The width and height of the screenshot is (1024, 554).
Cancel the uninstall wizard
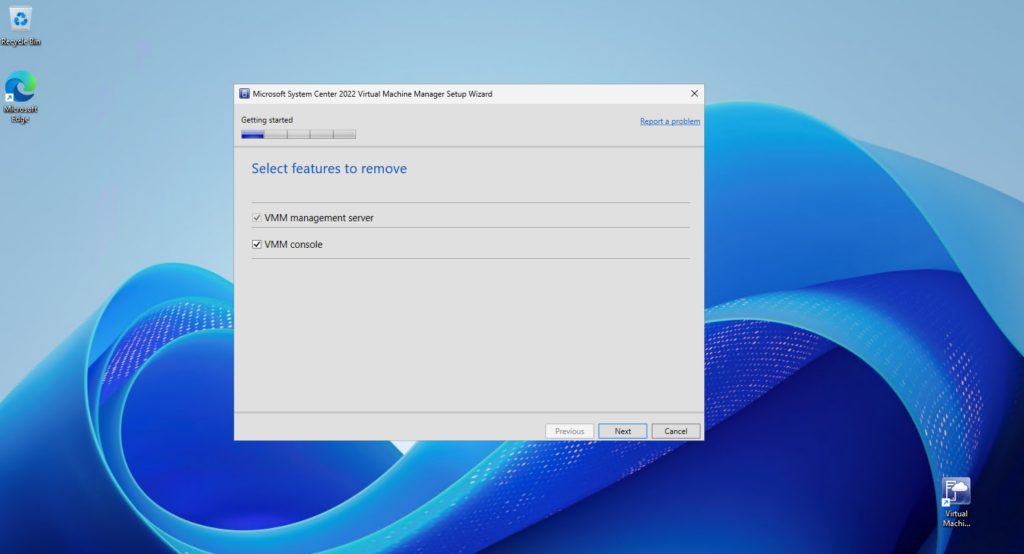pos(675,431)
